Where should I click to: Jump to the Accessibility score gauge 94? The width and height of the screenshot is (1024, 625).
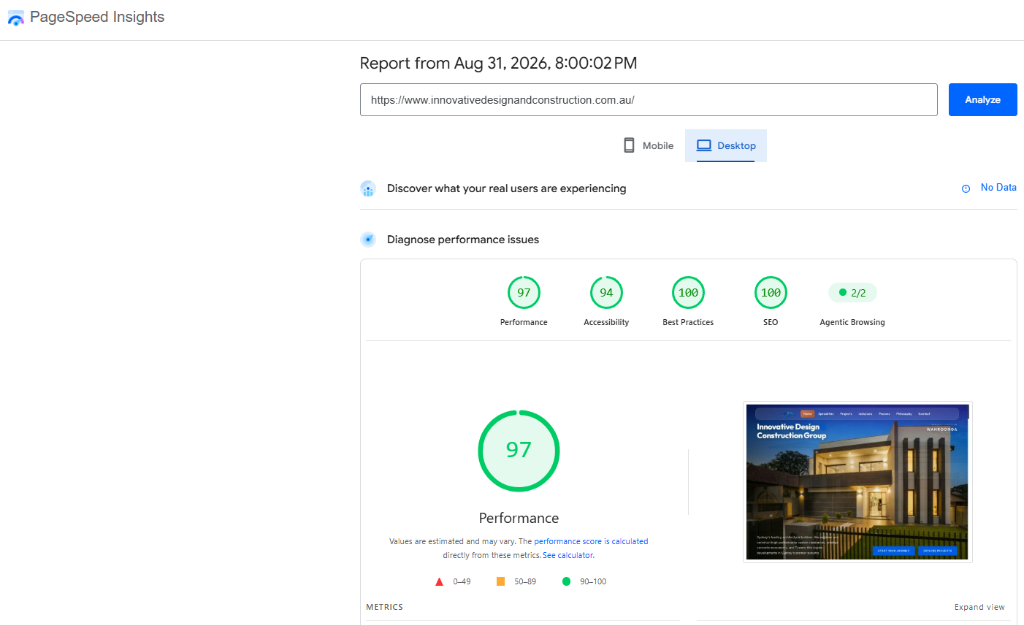tap(606, 293)
